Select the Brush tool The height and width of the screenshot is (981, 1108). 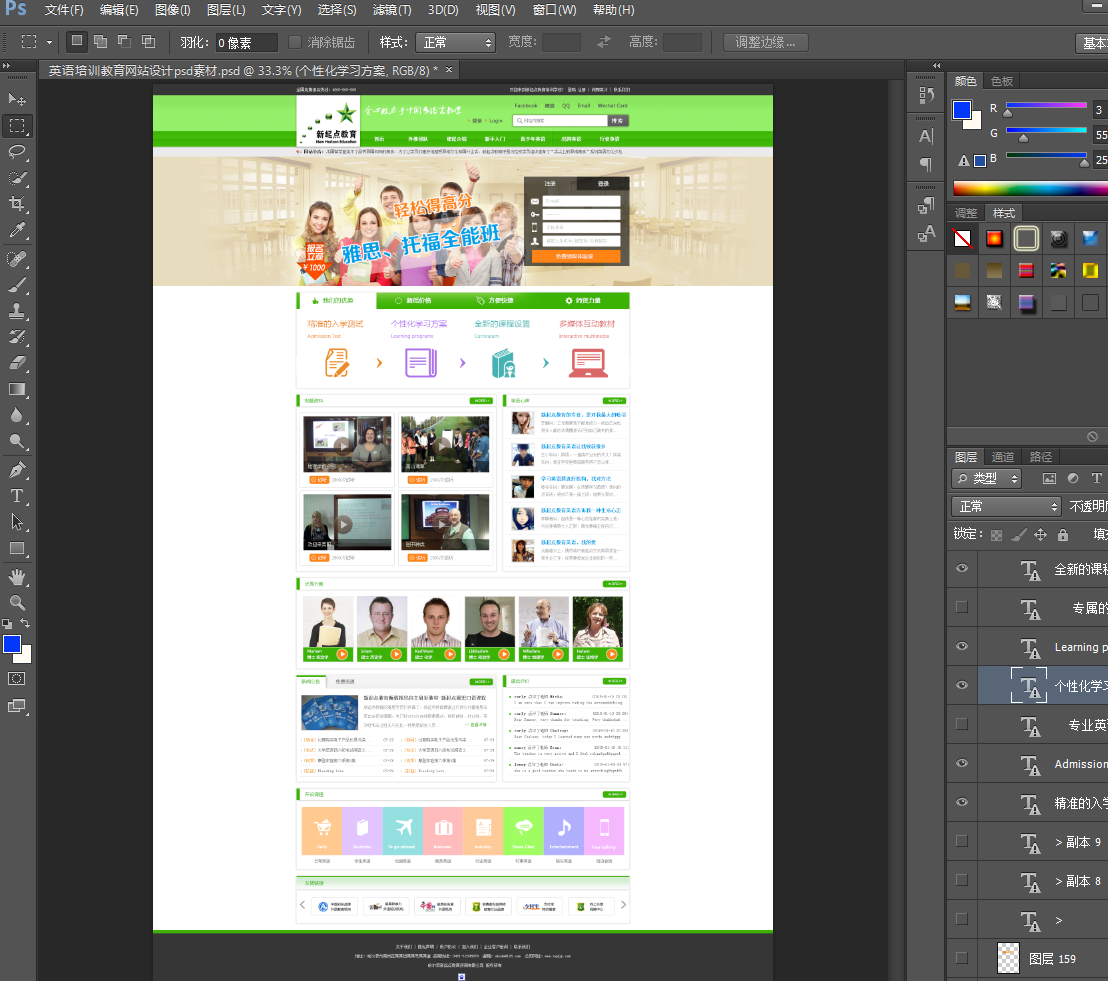point(17,285)
